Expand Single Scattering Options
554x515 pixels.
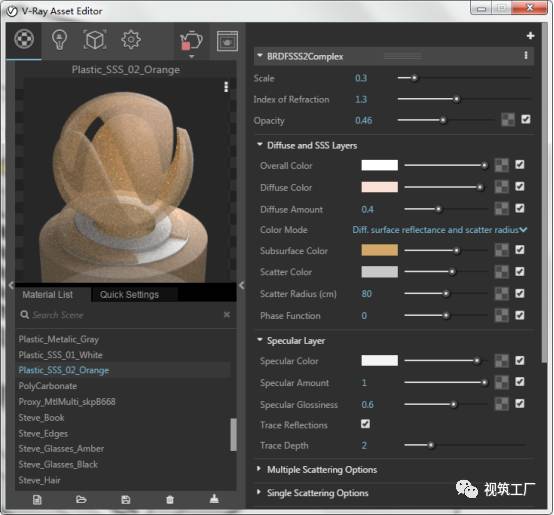[x=259, y=492]
